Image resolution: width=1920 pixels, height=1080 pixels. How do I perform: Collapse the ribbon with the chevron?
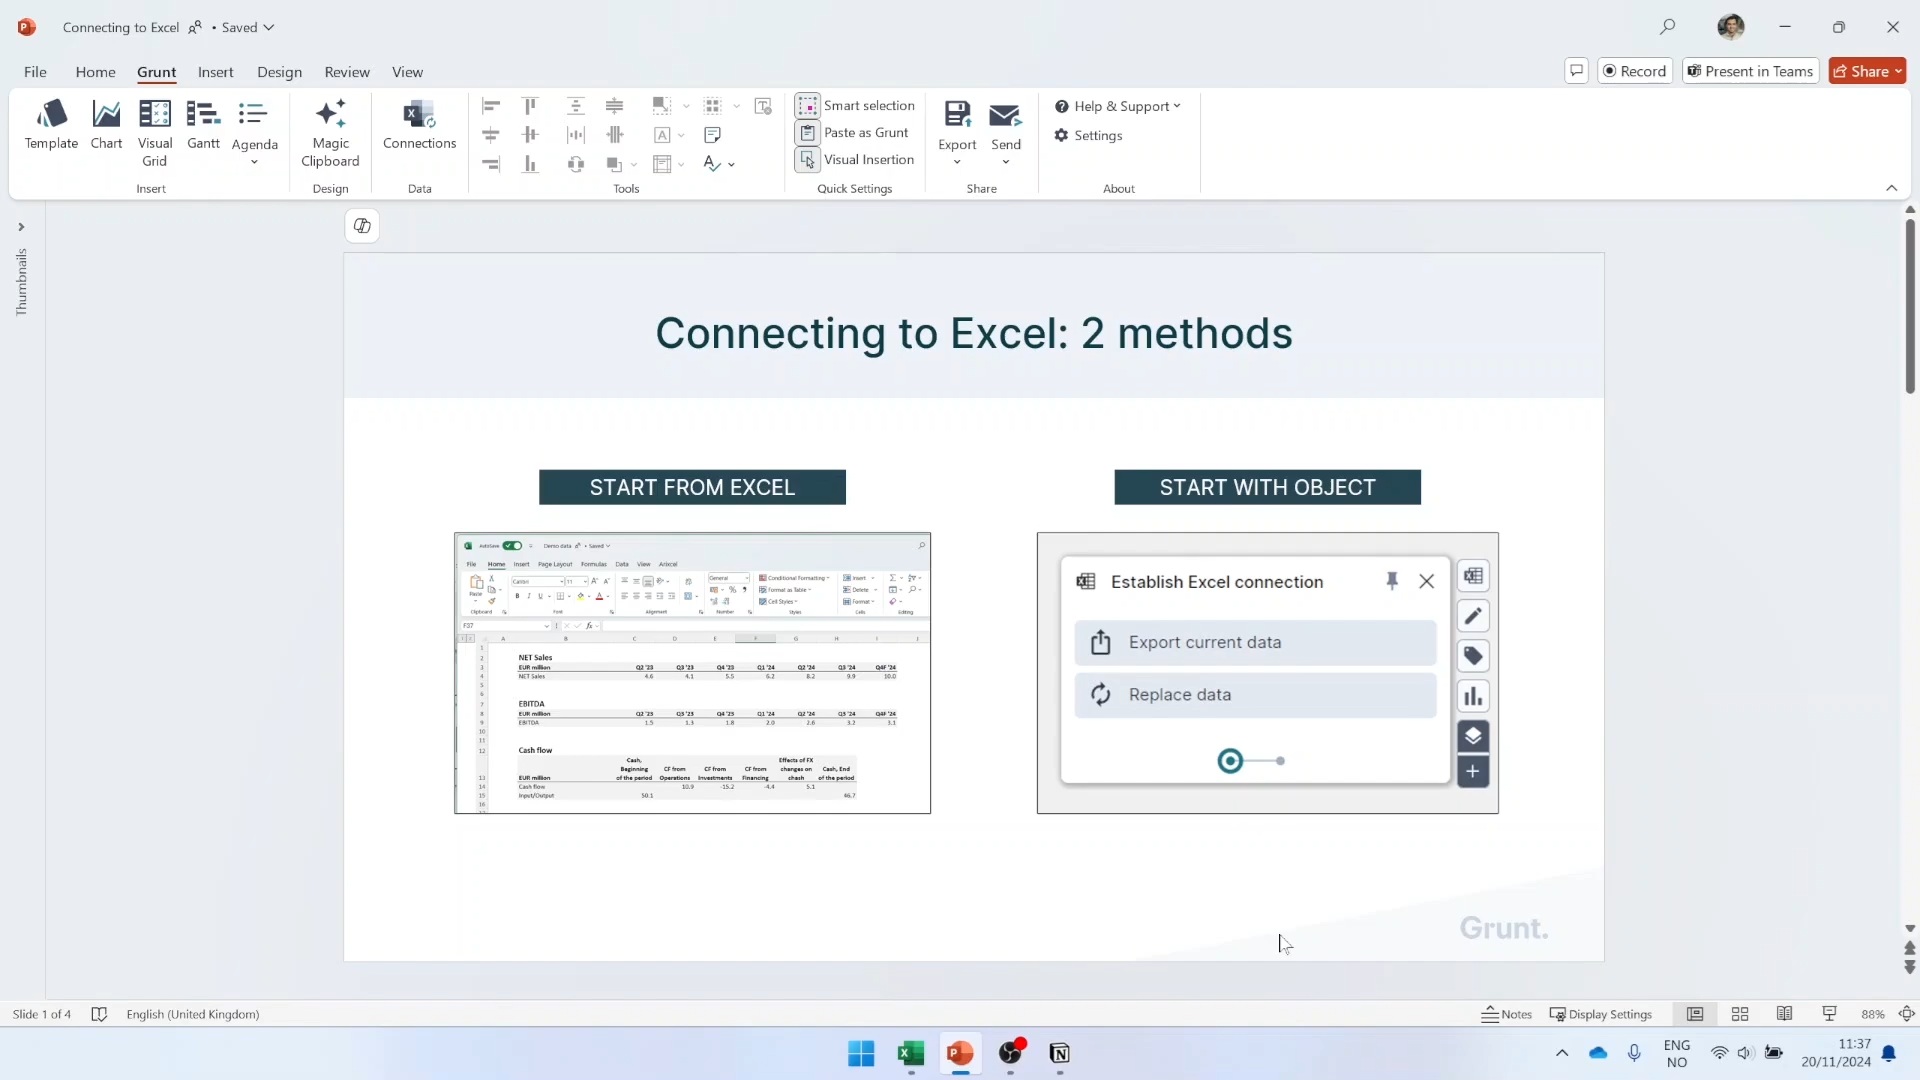coord(1891,188)
